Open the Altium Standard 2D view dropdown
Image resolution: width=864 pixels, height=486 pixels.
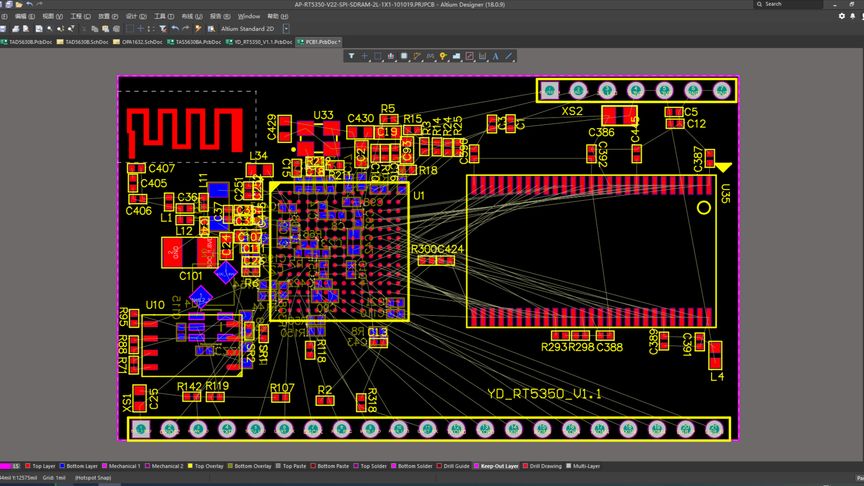point(286,29)
